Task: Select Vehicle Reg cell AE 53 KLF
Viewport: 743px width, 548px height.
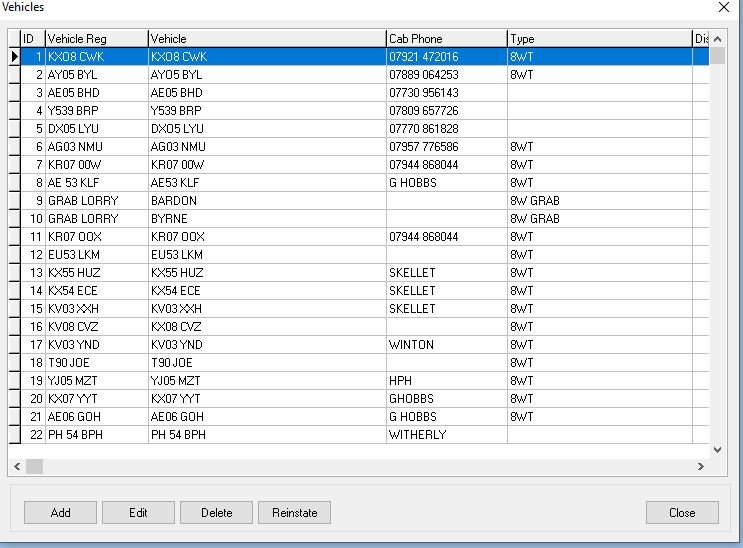Action: (x=97, y=183)
